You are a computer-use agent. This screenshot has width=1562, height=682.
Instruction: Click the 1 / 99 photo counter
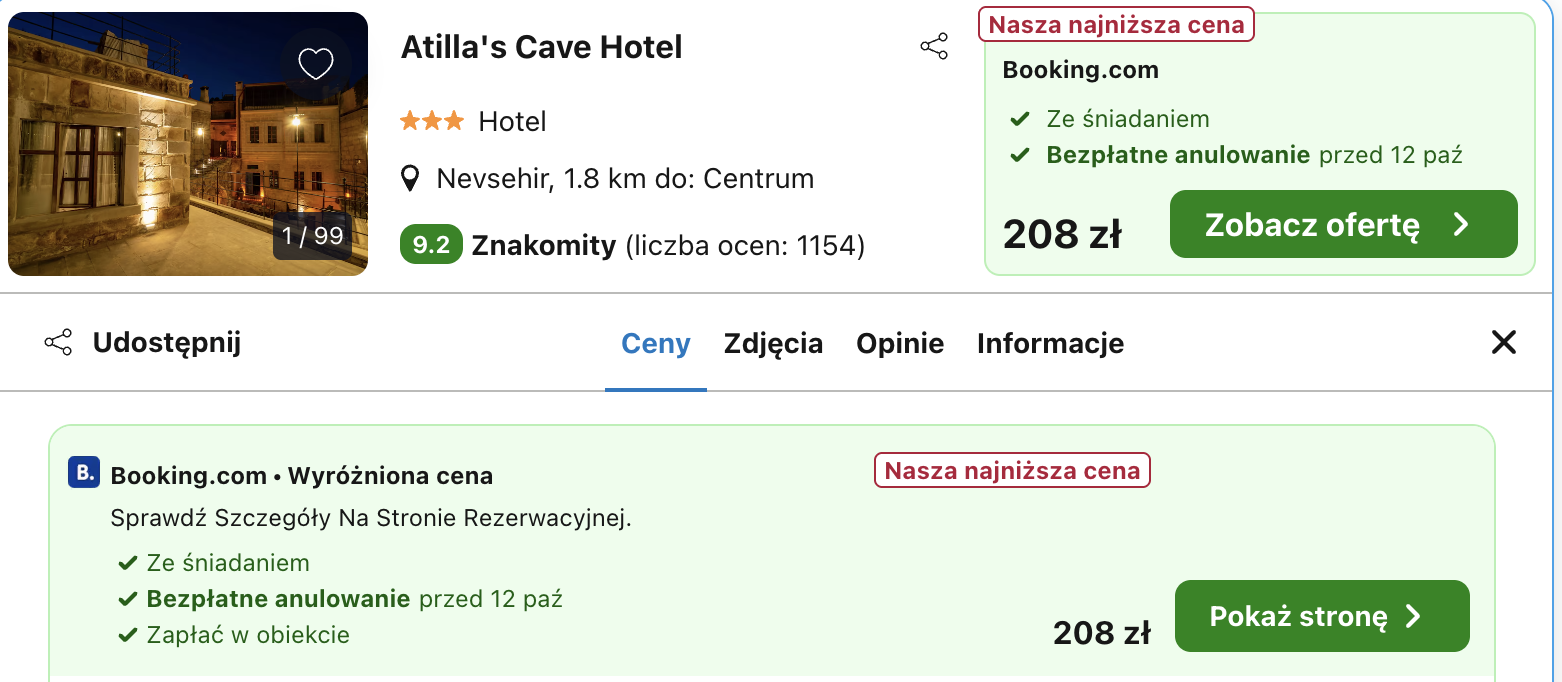coord(312,236)
